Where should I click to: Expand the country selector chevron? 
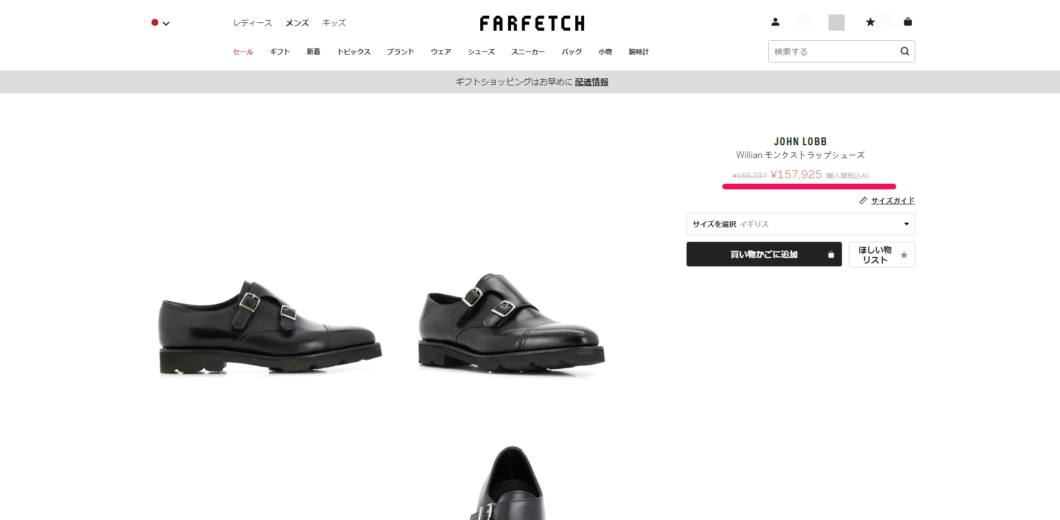point(166,23)
